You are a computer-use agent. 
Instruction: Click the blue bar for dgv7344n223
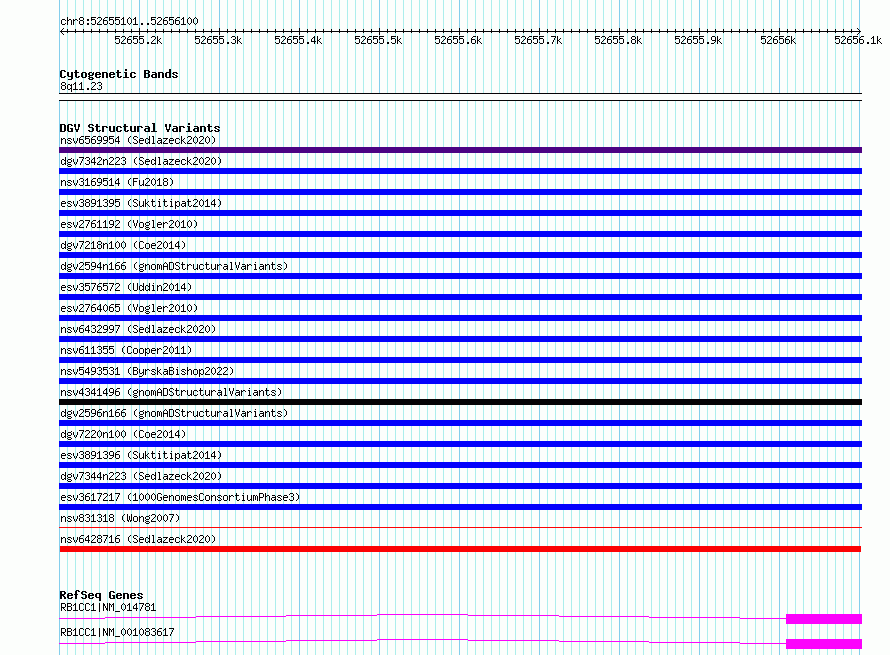coord(460,486)
